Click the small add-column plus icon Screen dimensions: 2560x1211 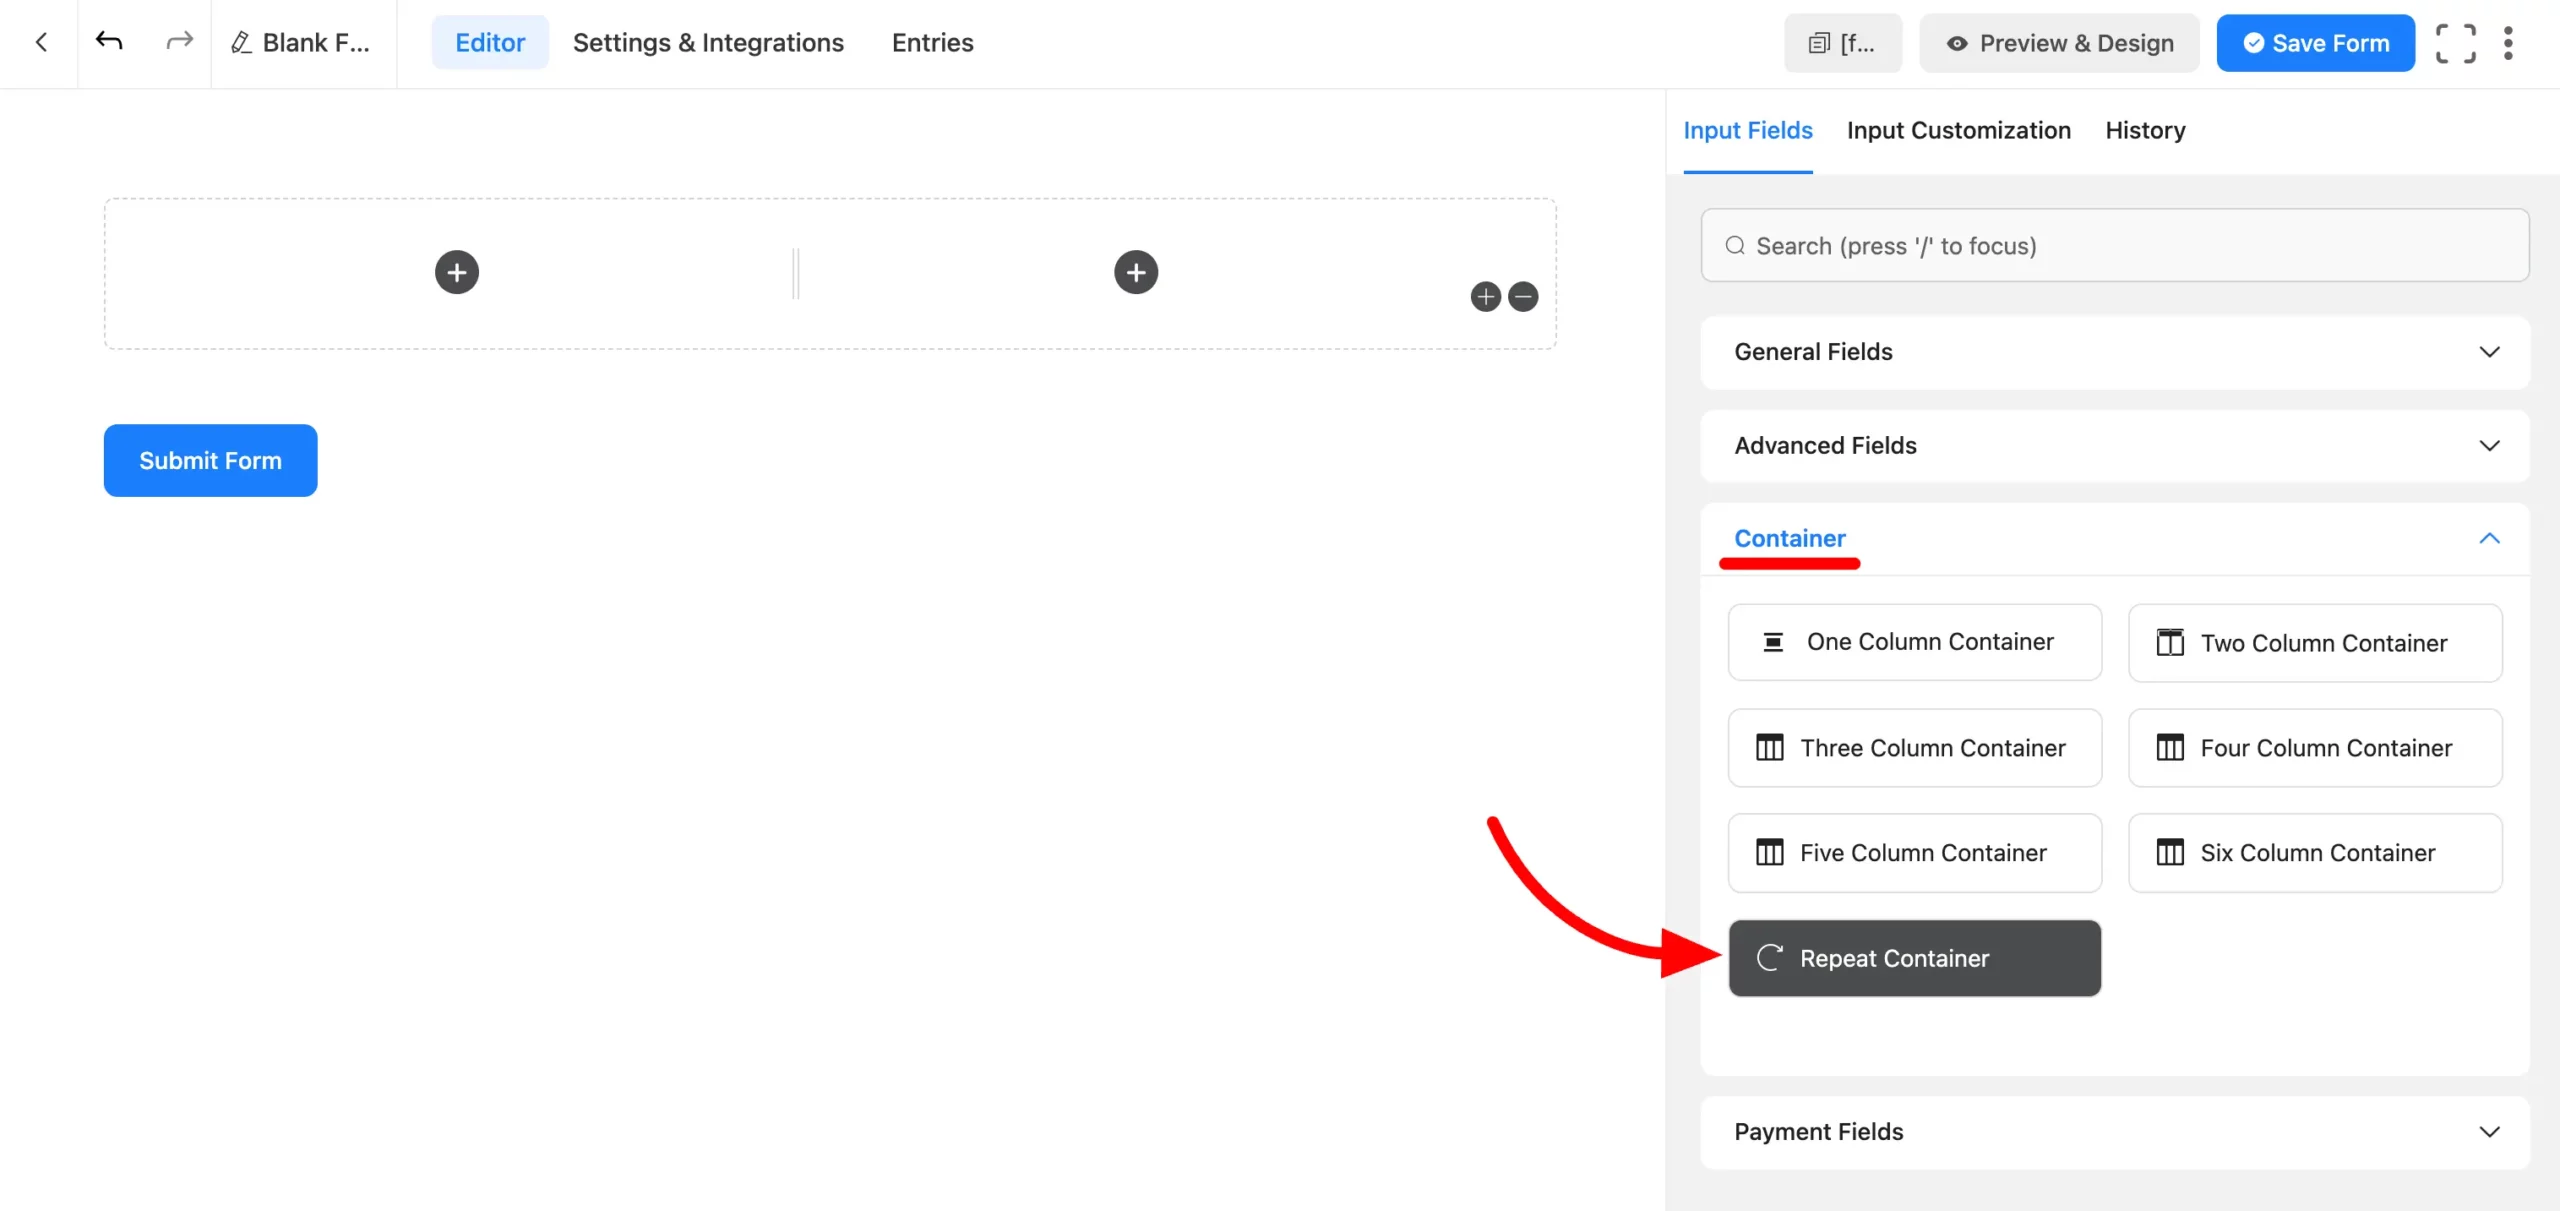[1486, 297]
